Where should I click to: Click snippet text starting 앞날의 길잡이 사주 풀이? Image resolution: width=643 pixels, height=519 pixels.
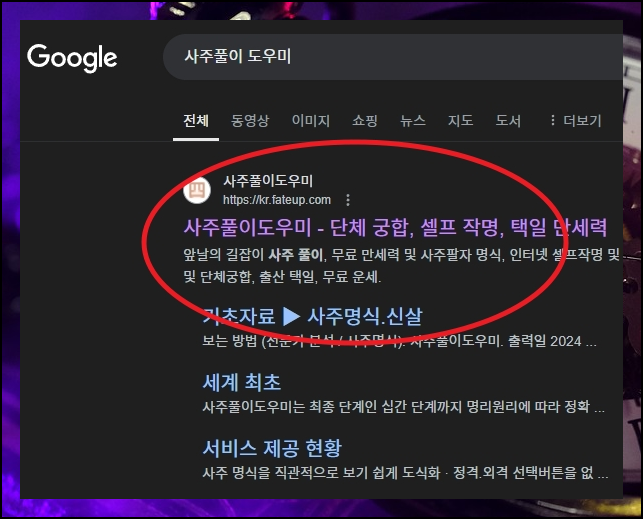[401, 255]
